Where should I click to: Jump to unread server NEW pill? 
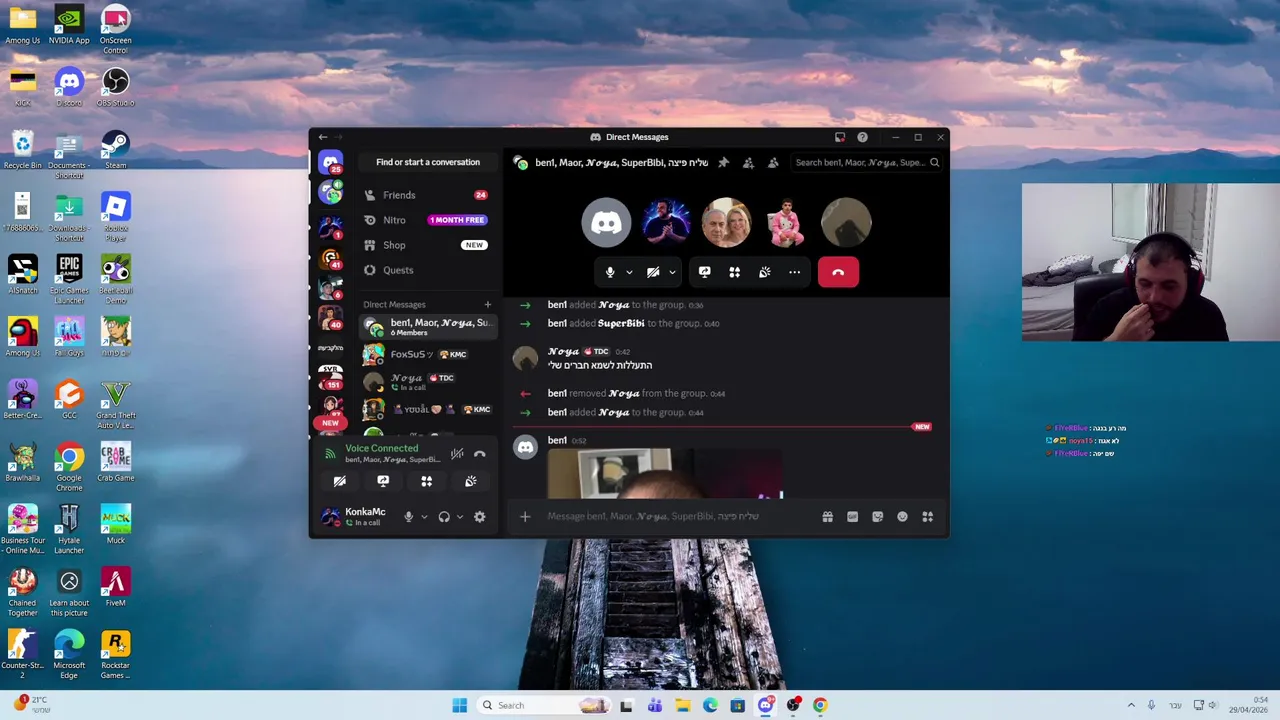tap(330, 422)
